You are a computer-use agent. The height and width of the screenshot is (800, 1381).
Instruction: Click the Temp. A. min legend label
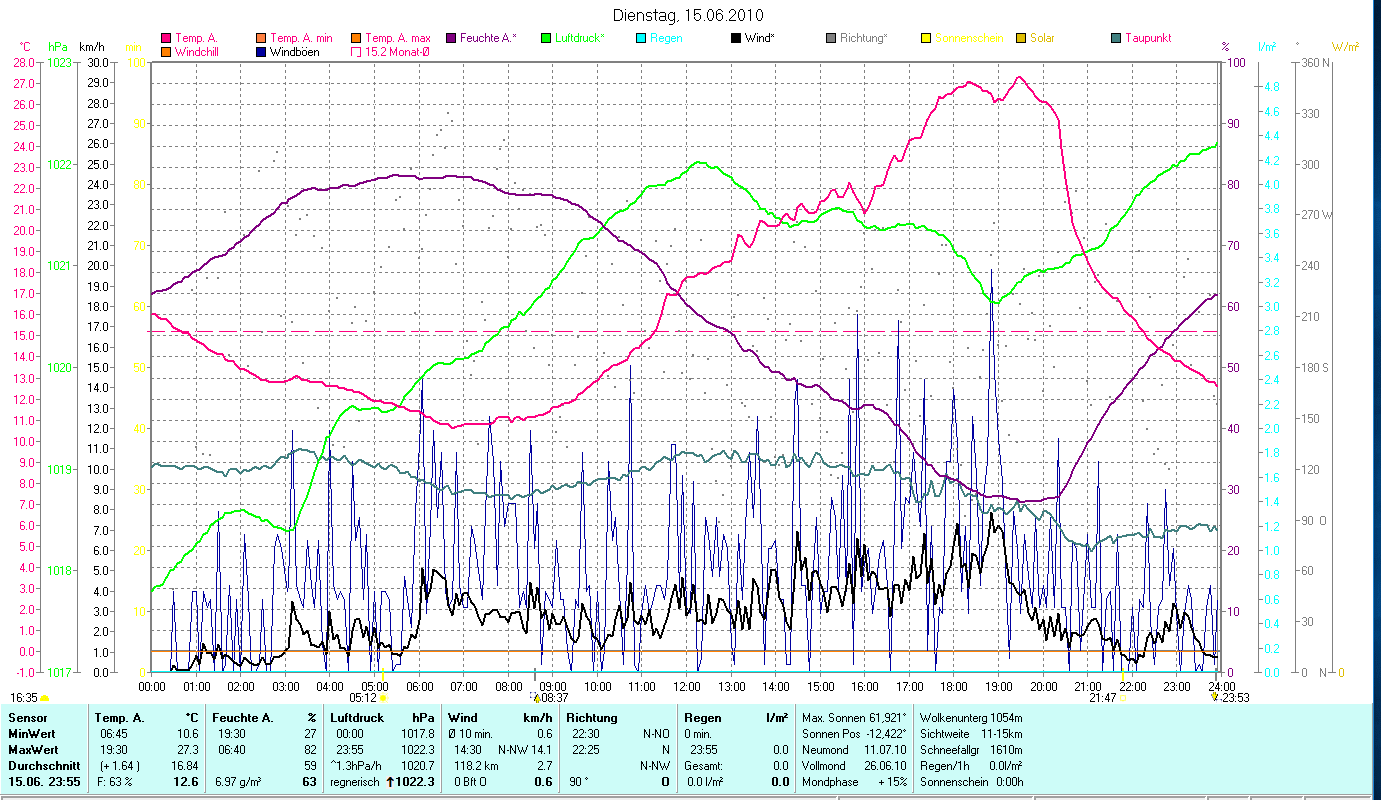click(301, 38)
